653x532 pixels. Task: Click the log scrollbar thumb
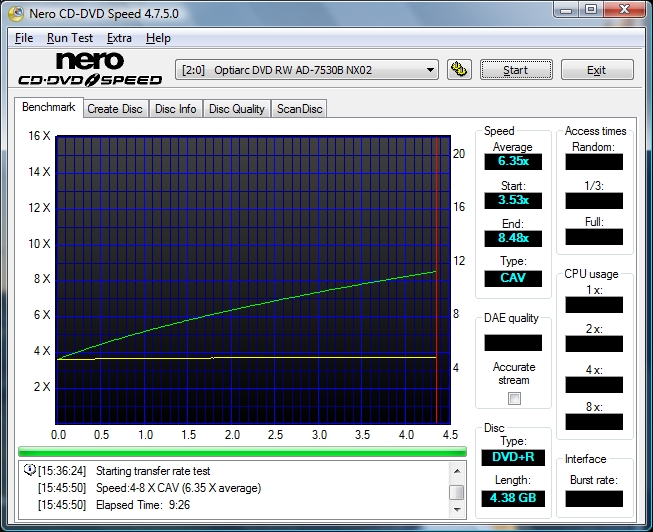click(x=457, y=492)
